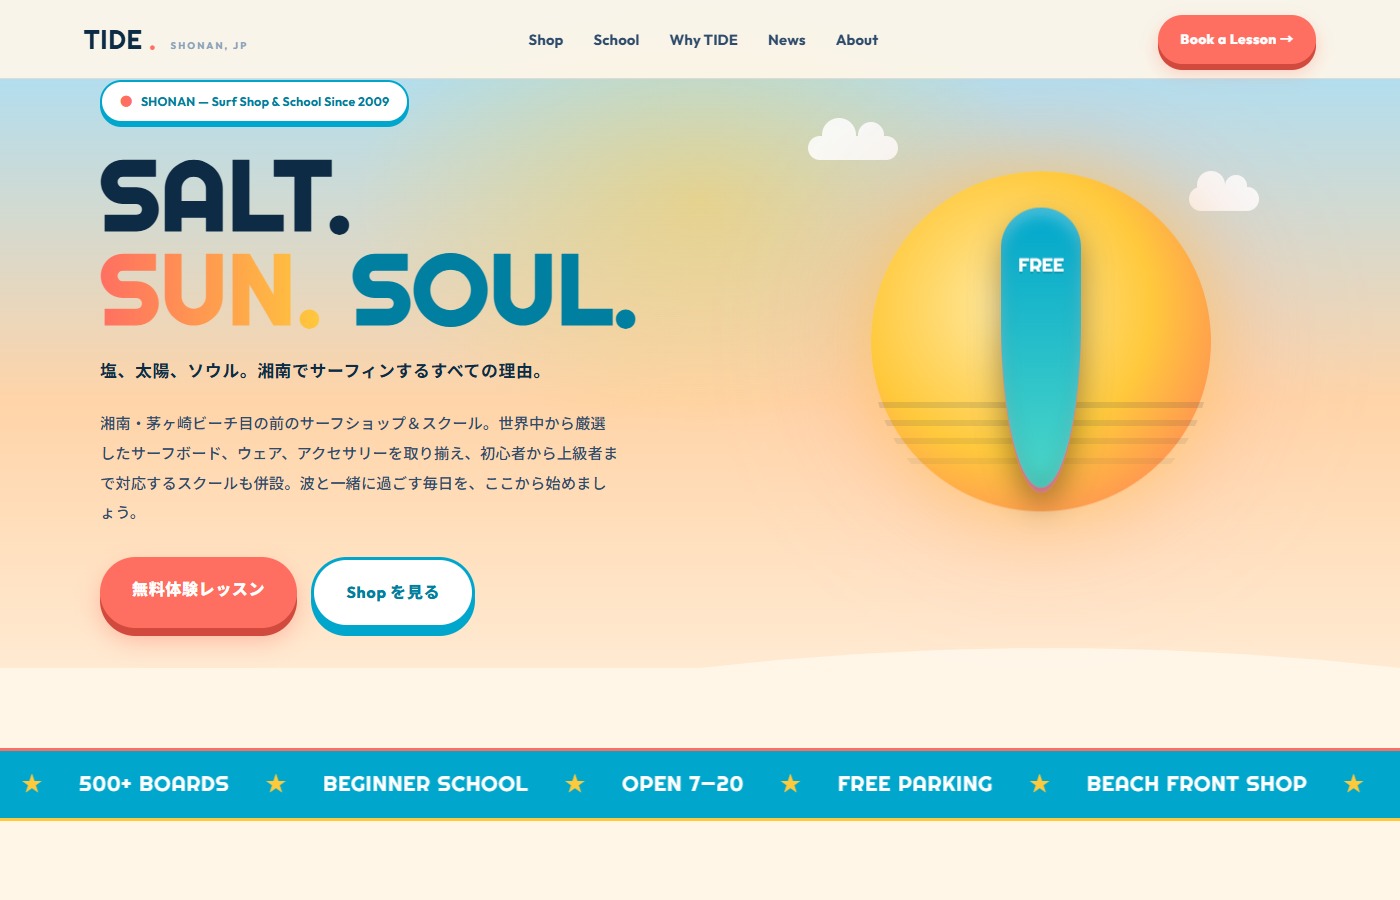Open the Shop navigation link
The width and height of the screenshot is (1400, 900).
click(x=546, y=40)
